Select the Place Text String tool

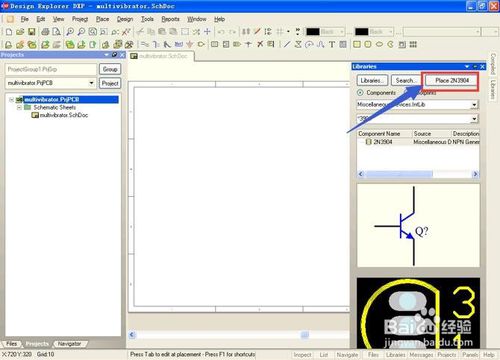pos(332,44)
